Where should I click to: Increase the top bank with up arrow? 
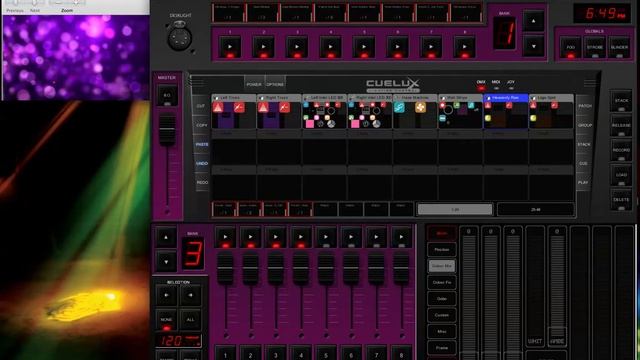(533, 21)
